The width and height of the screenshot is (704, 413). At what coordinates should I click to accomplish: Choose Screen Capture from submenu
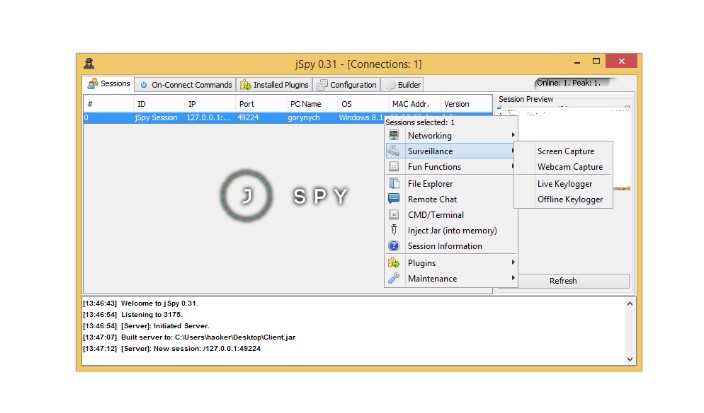(563, 151)
